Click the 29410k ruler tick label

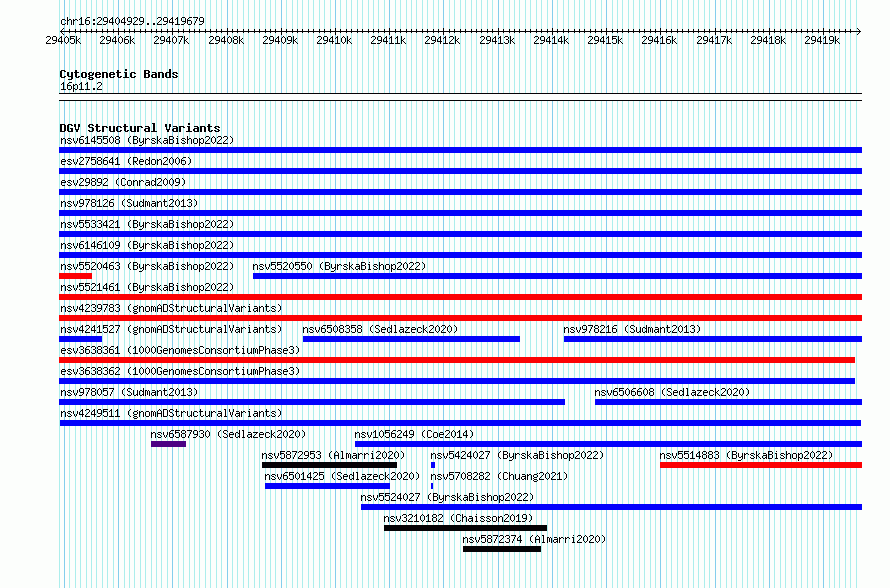pos(334,40)
